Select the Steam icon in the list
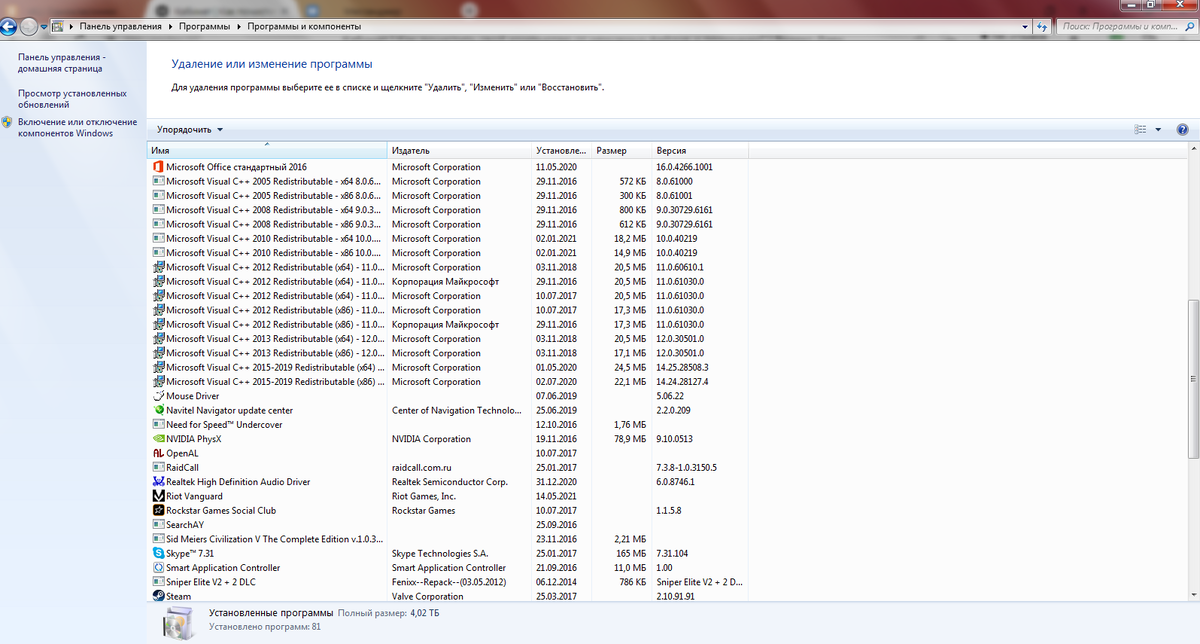Screen dimensions: 1200x644 pyautogui.click(x=158, y=596)
